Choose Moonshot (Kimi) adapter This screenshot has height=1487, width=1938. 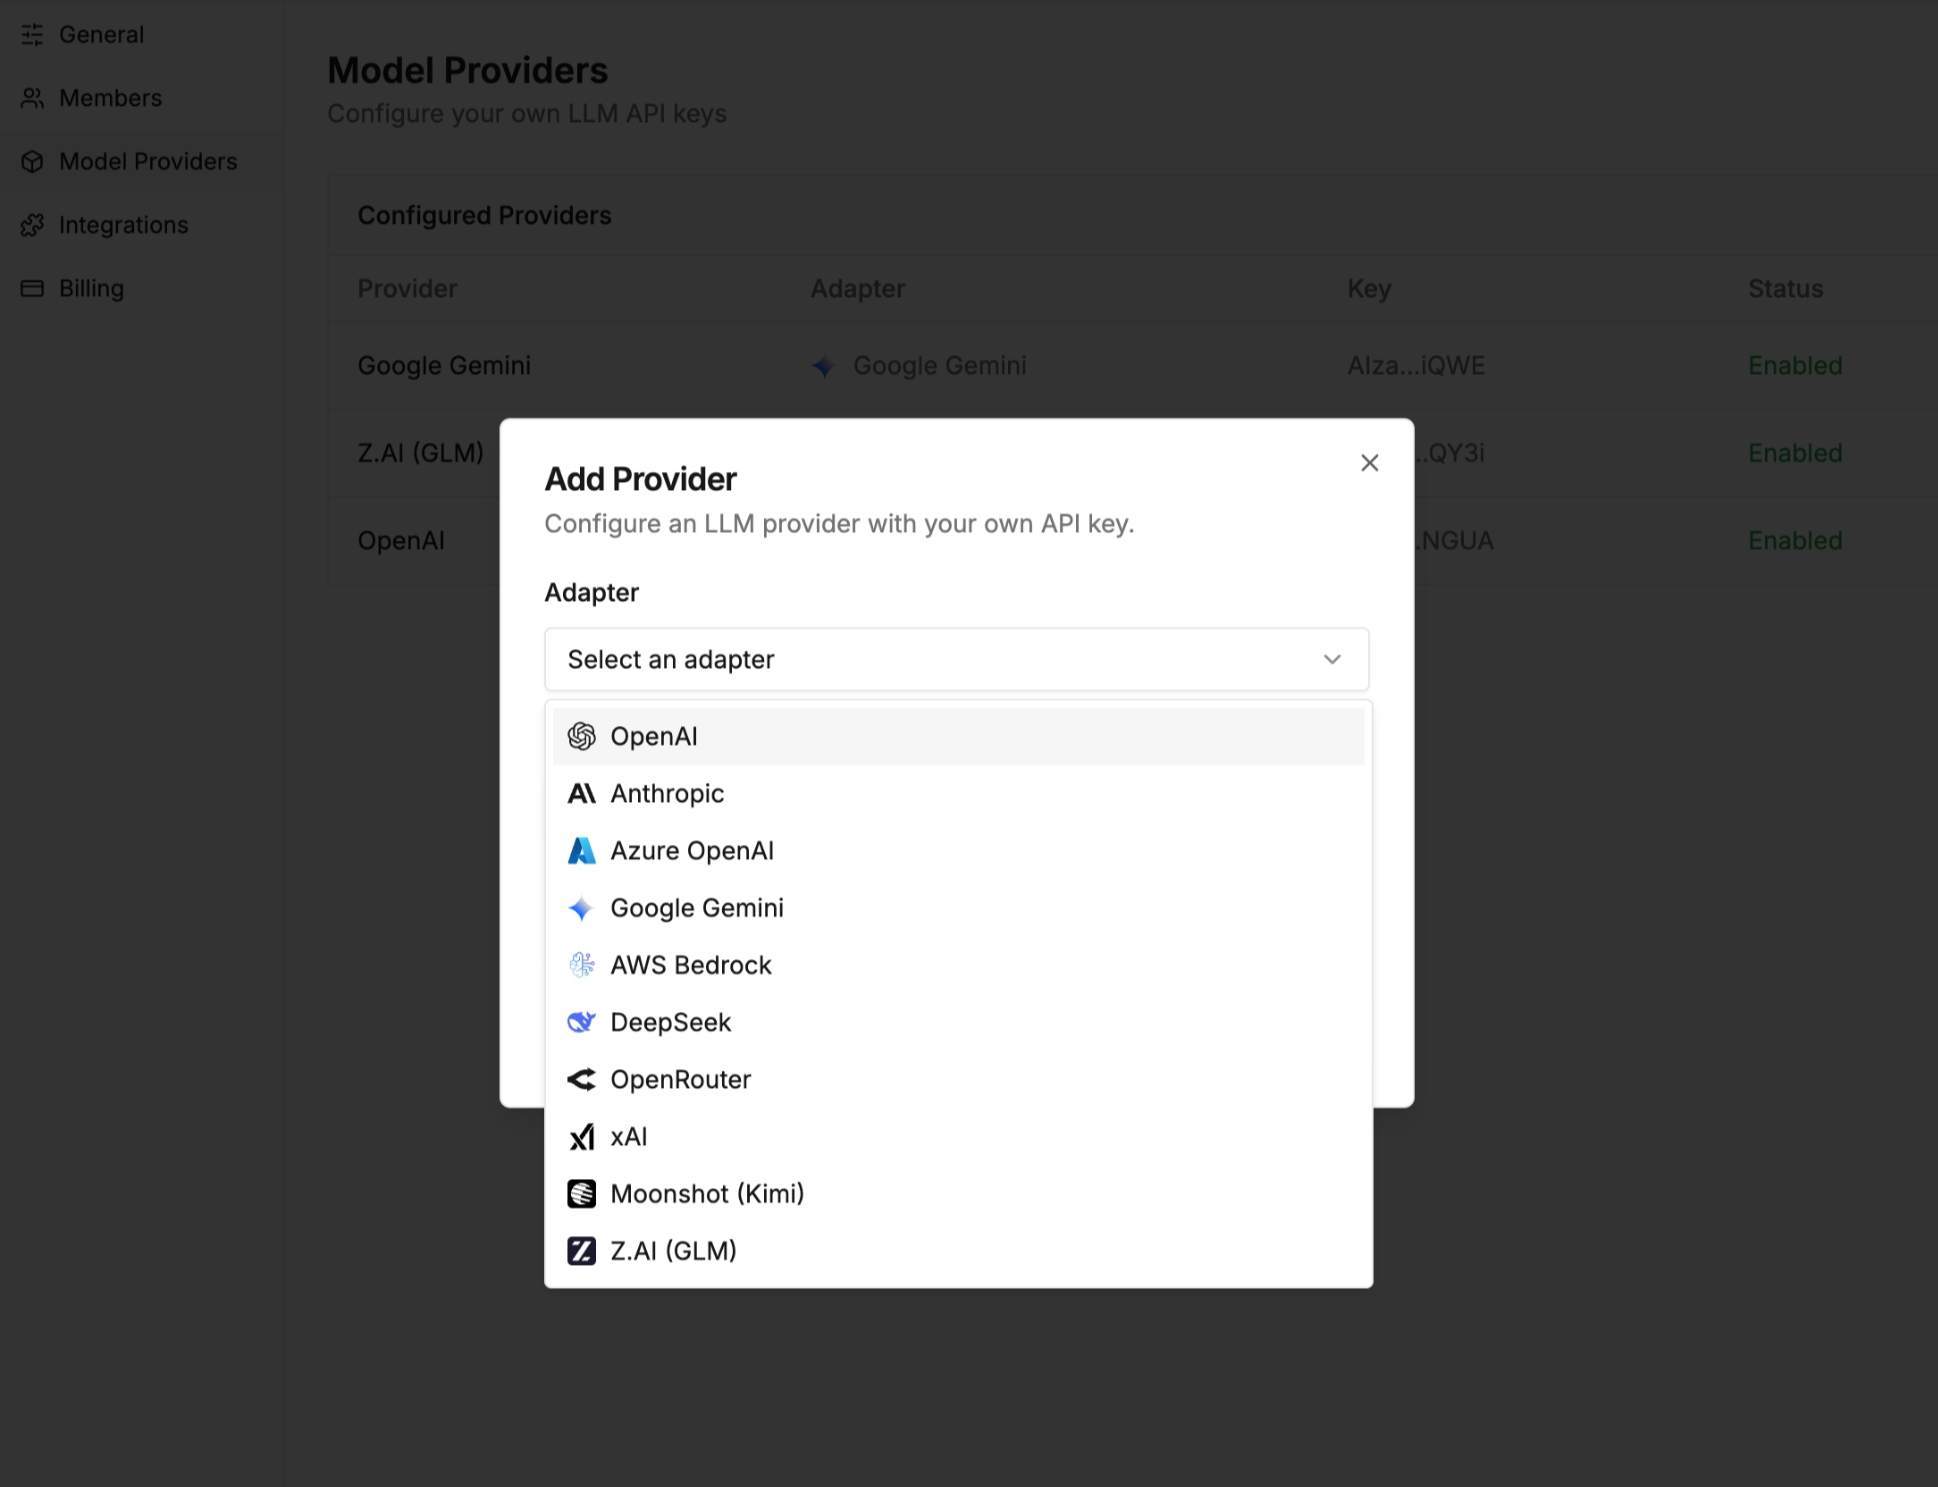(958, 1194)
